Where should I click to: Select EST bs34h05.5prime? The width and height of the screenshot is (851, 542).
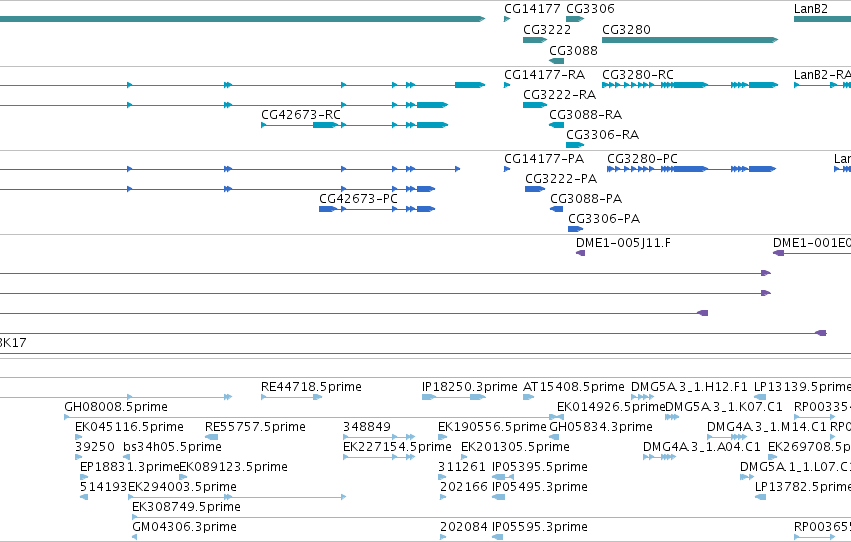(172, 448)
